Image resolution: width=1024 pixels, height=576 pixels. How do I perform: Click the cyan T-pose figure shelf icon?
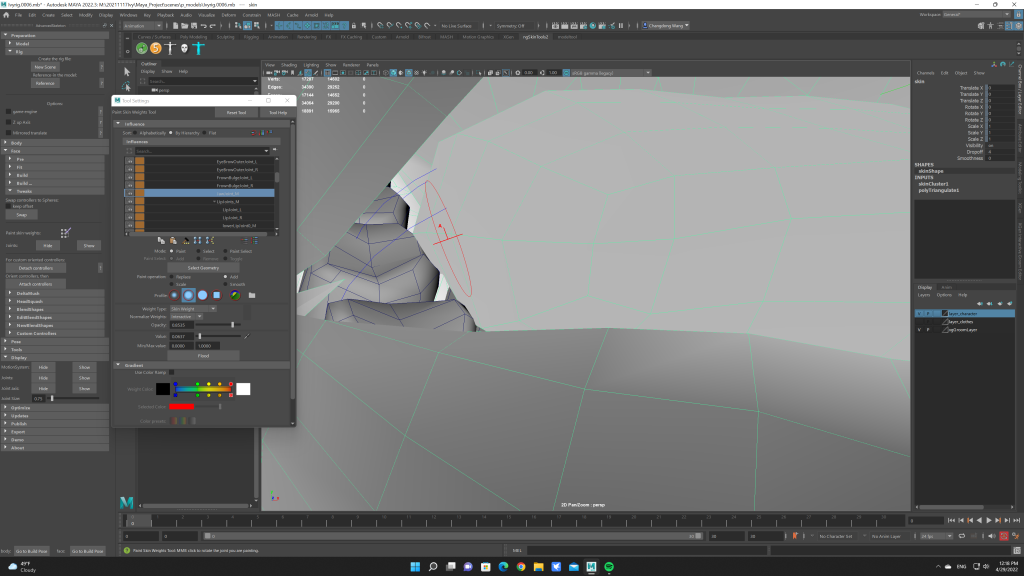198,47
